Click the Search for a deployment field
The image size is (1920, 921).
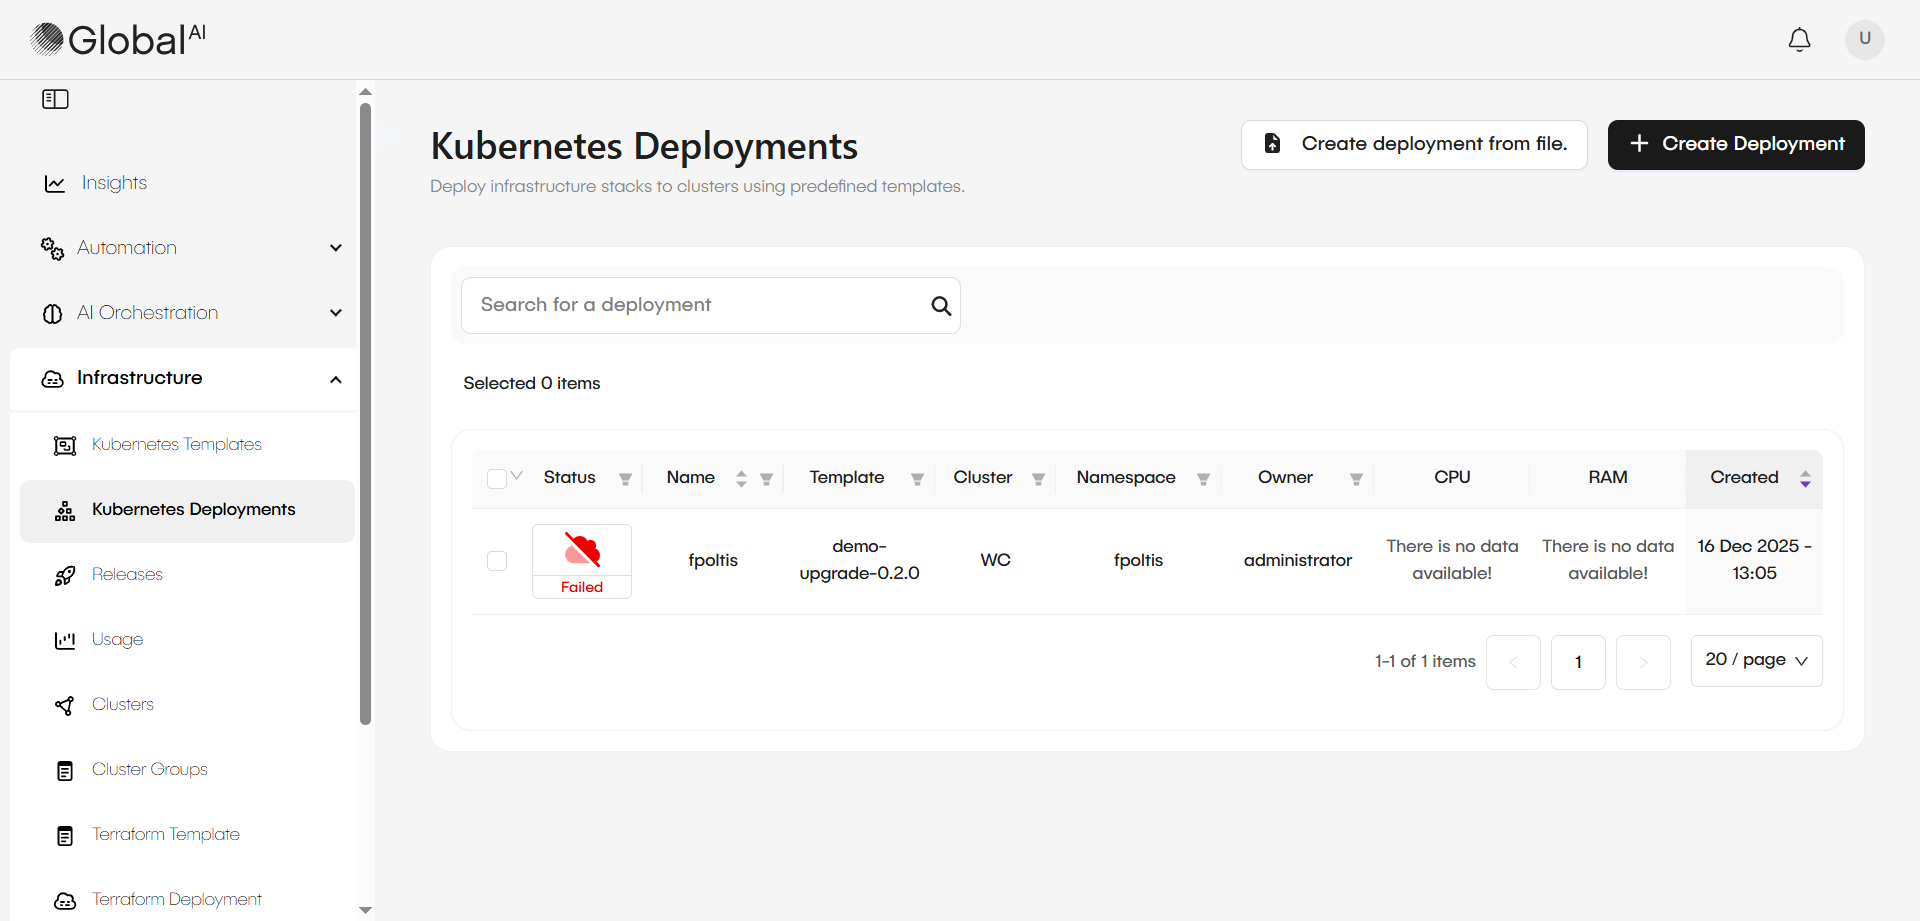pyautogui.click(x=695, y=306)
